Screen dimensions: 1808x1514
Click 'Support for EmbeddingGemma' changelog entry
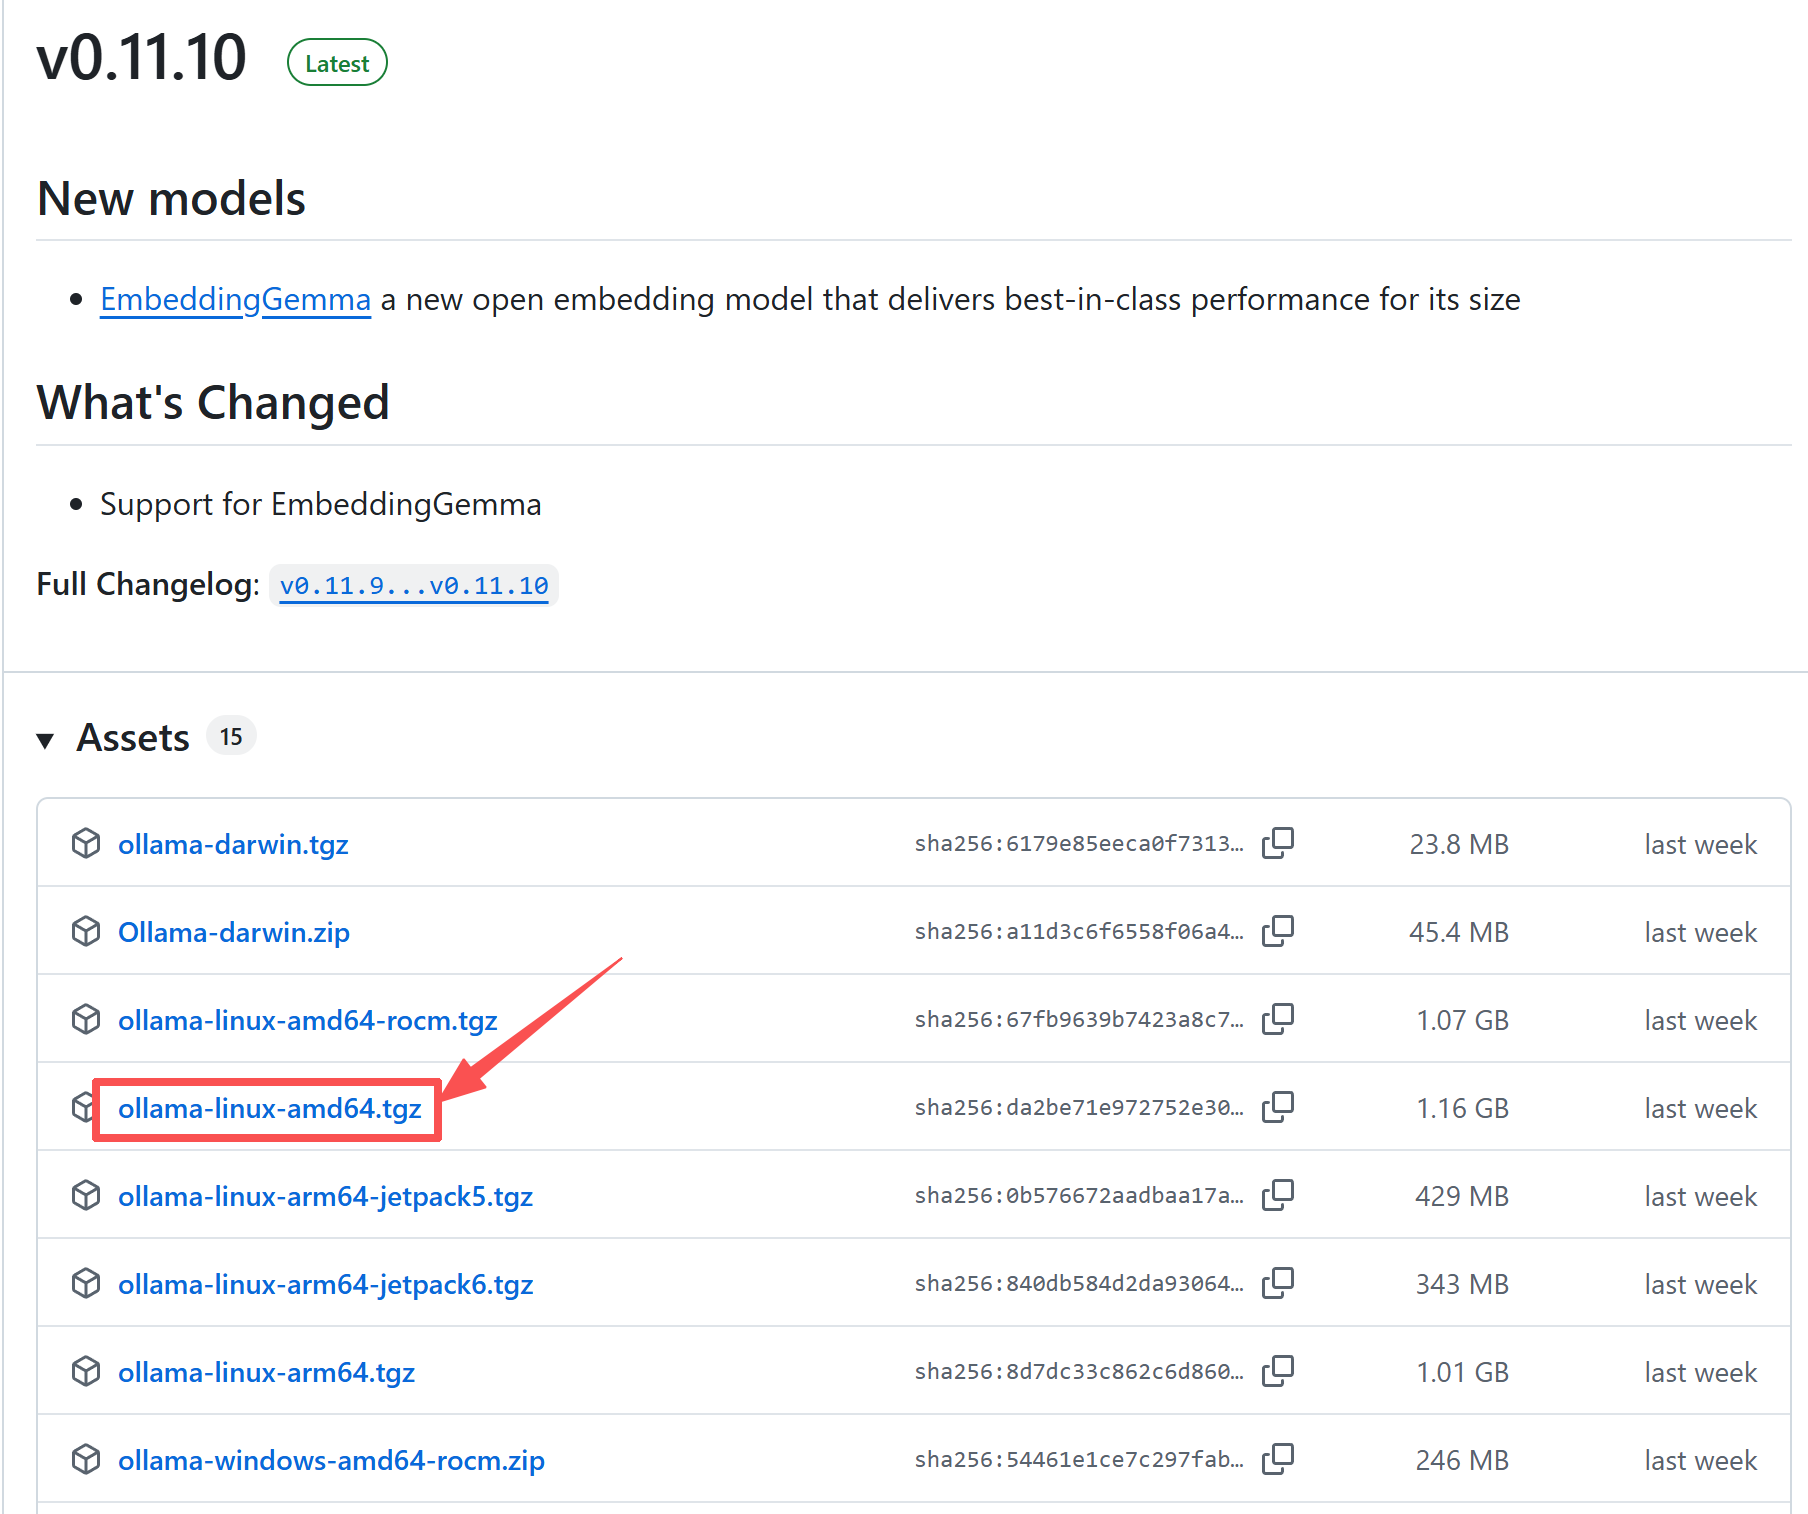[x=320, y=504]
